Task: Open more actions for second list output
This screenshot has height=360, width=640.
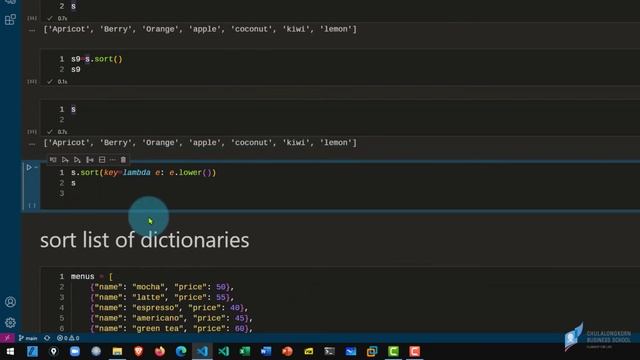Action: point(32,144)
